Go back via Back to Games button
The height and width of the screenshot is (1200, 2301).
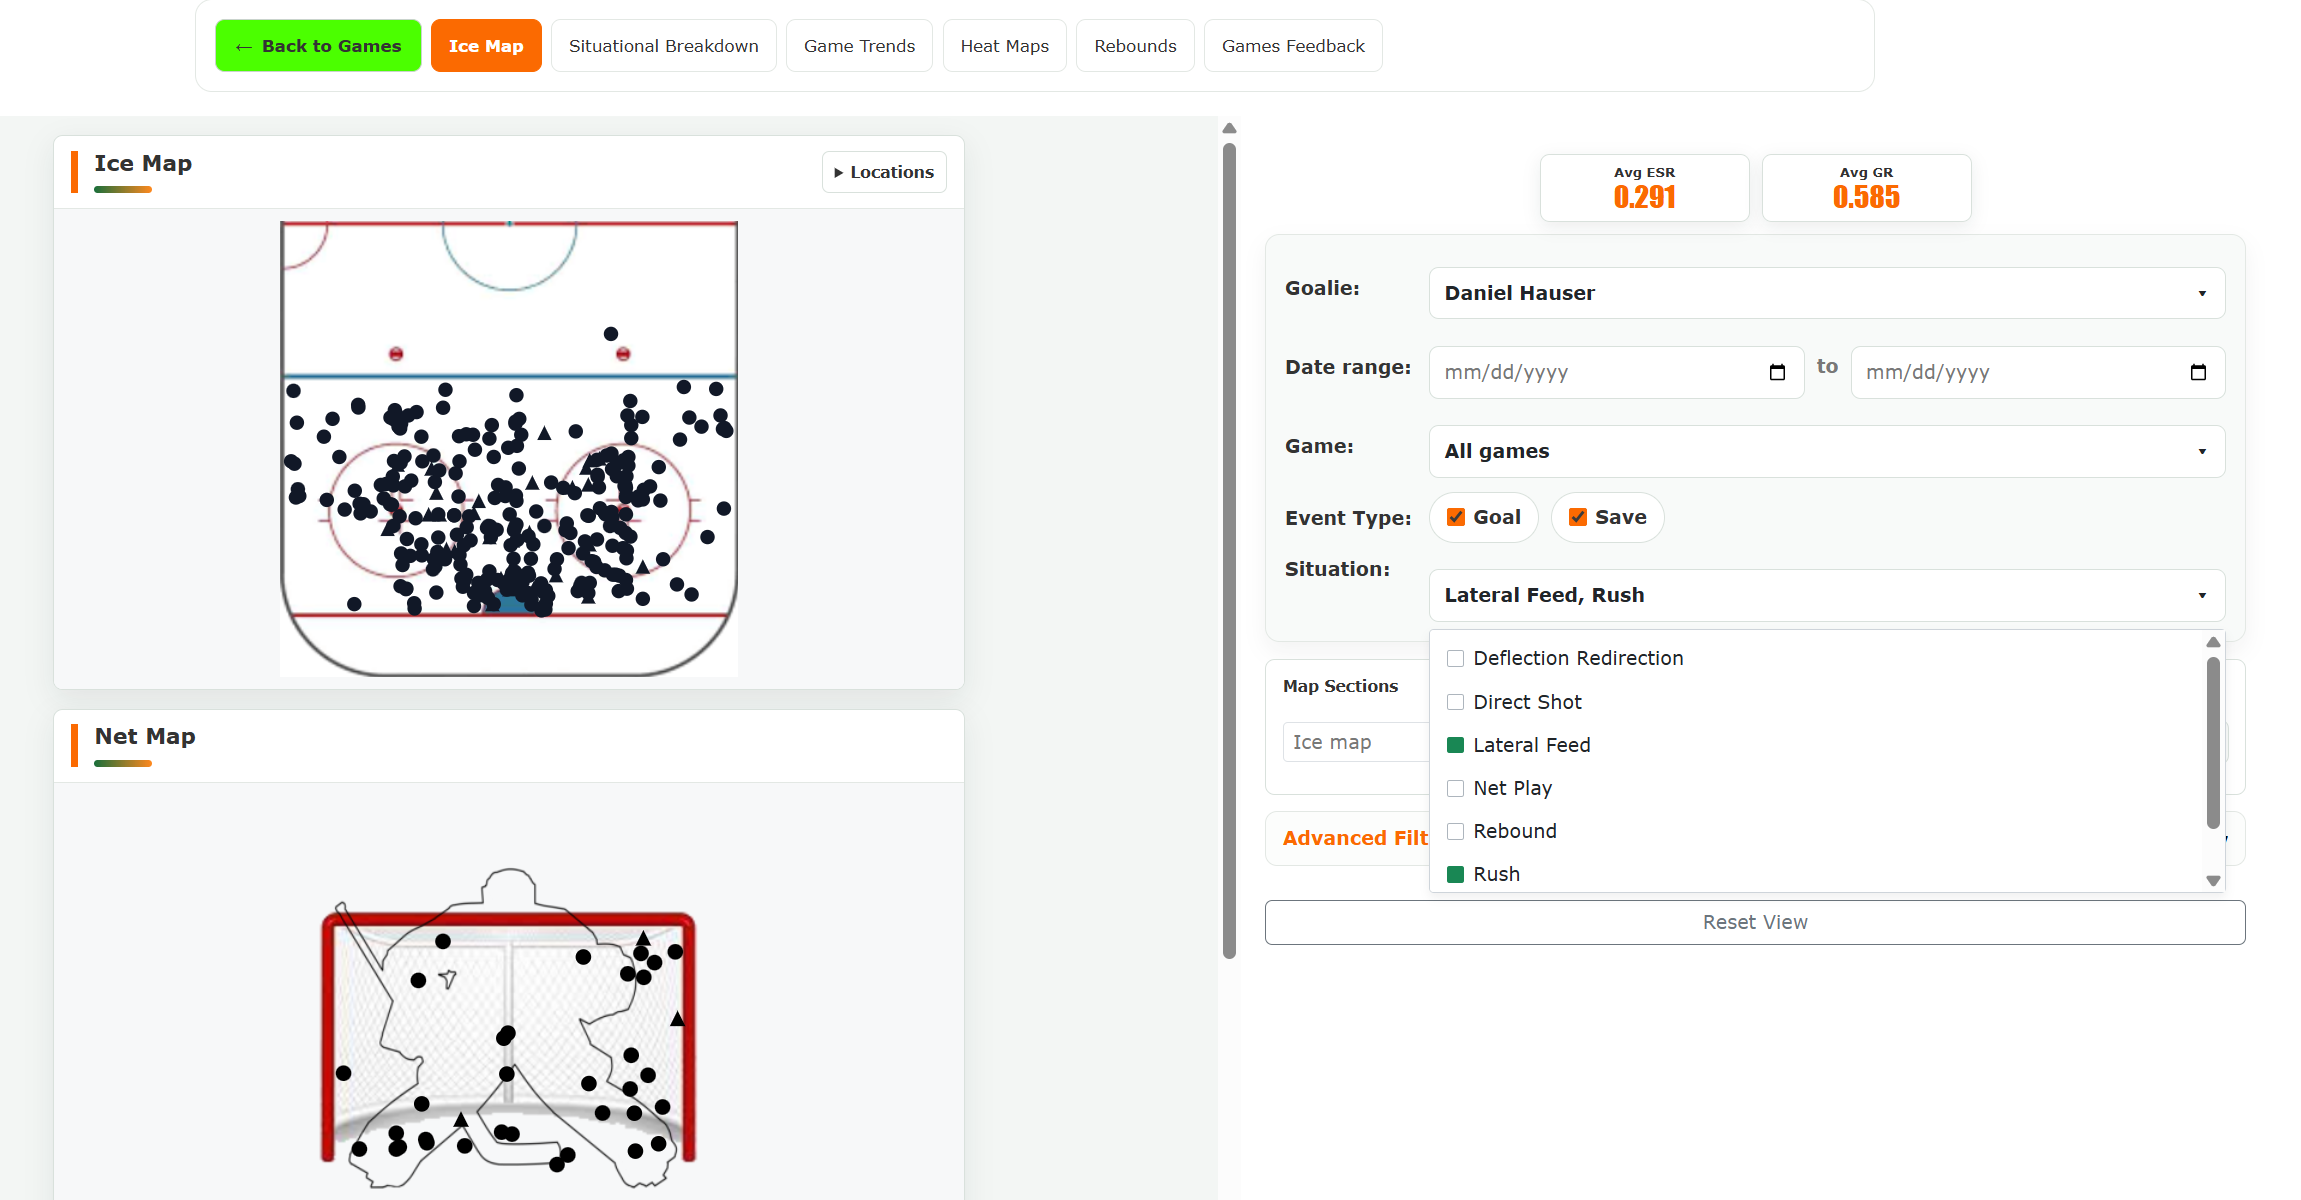click(x=318, y=46)
